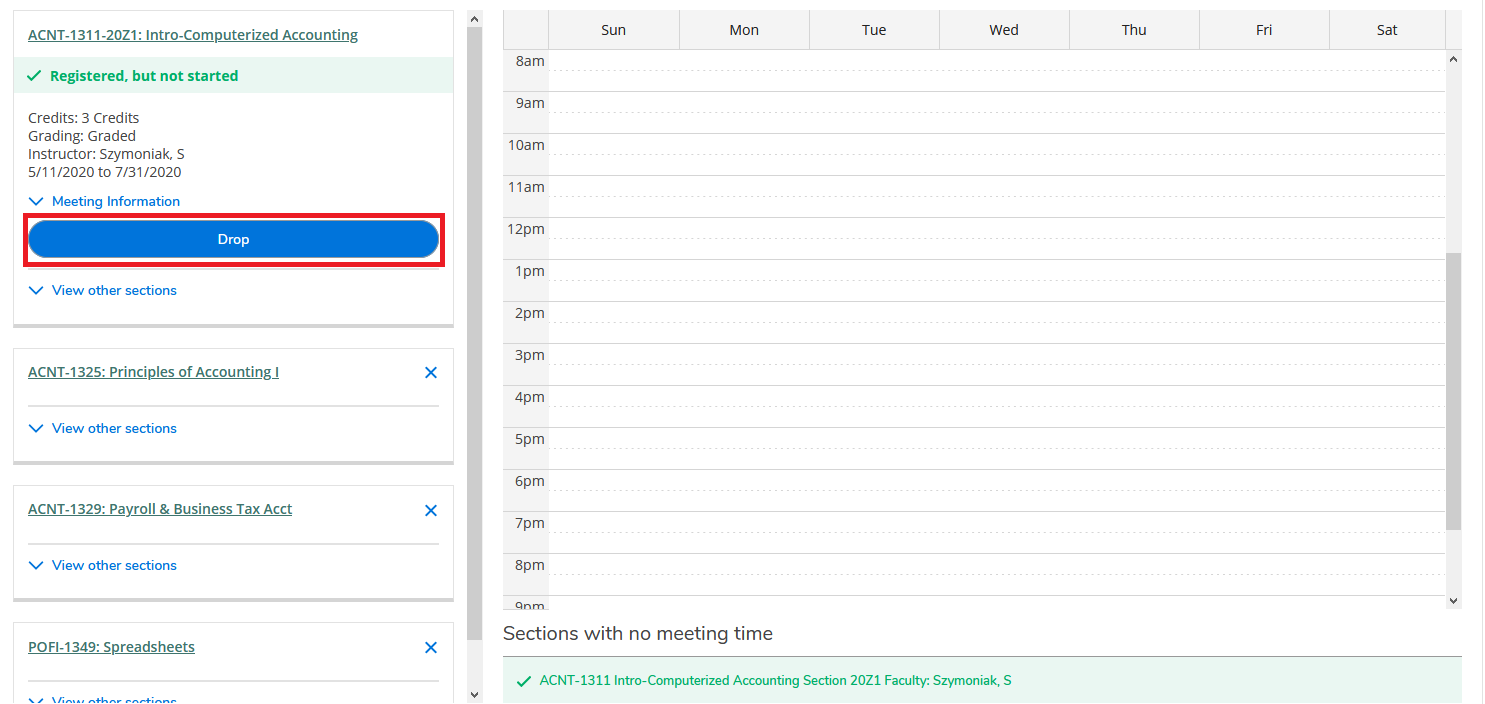Click the Sections with no meeting time heading
Viewport: 1485px width, 704px height.
tap(638, 633)
